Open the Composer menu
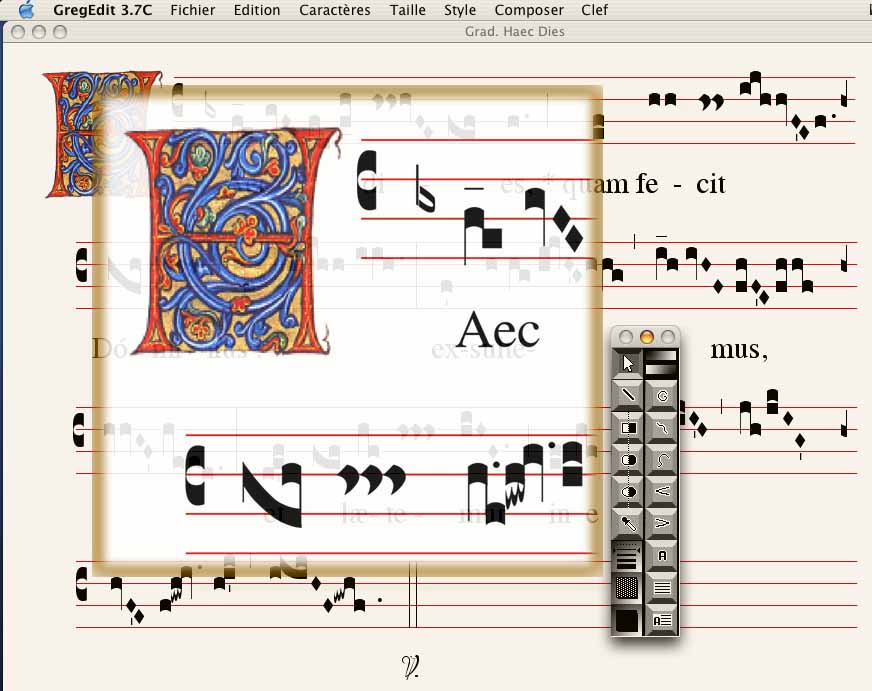 529,10
